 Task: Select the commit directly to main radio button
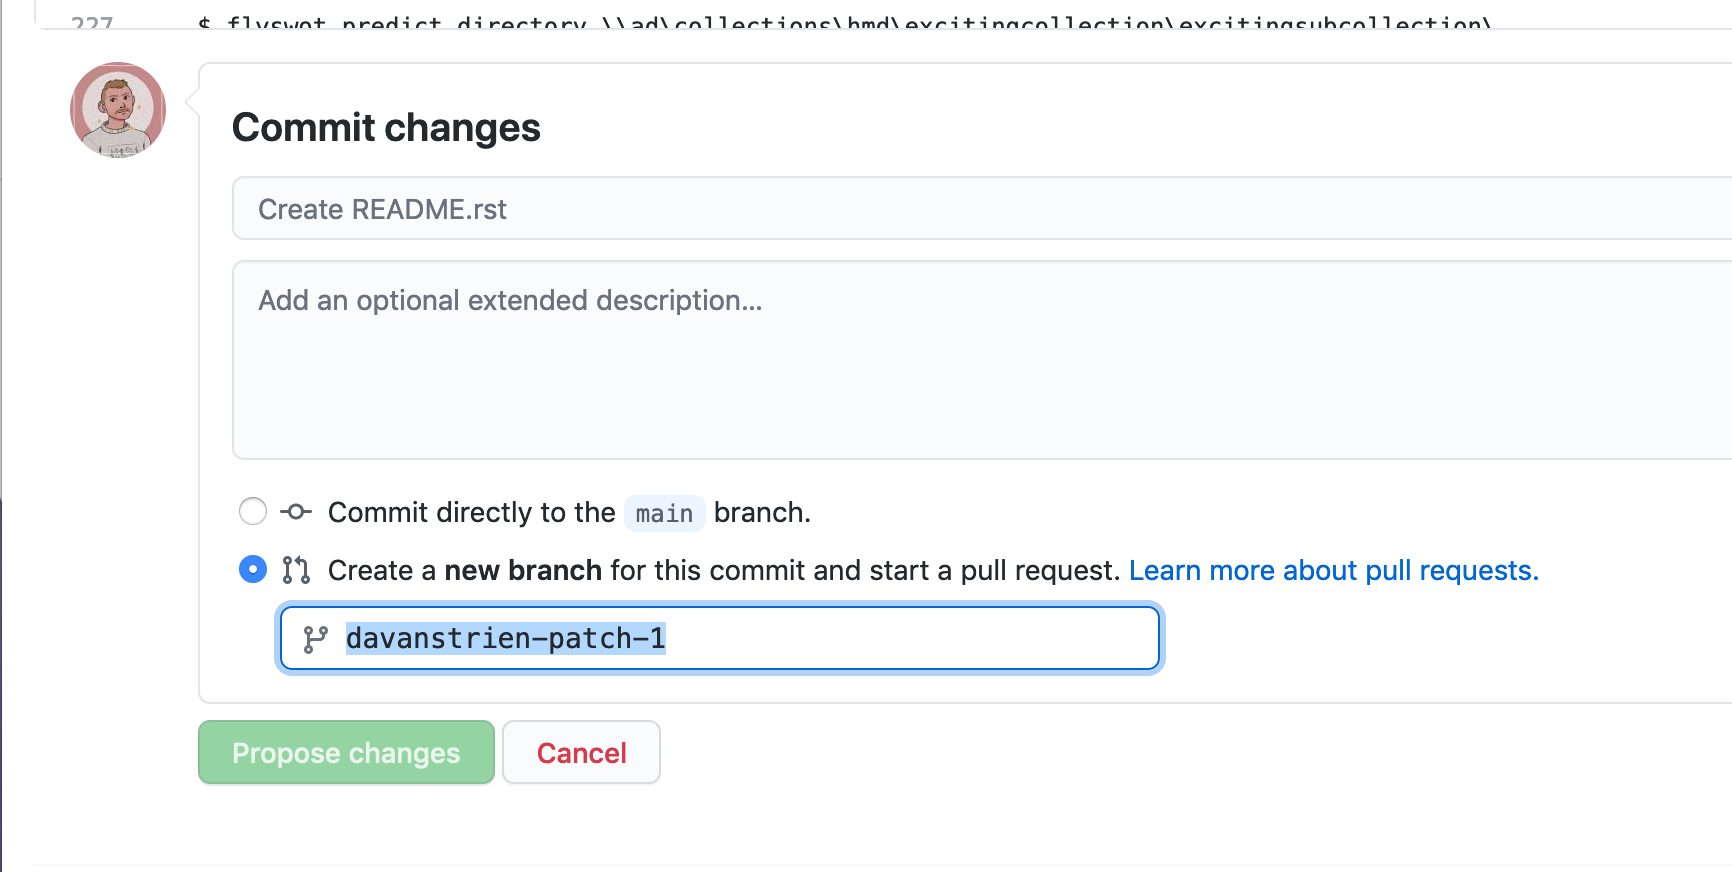point(253,512)
